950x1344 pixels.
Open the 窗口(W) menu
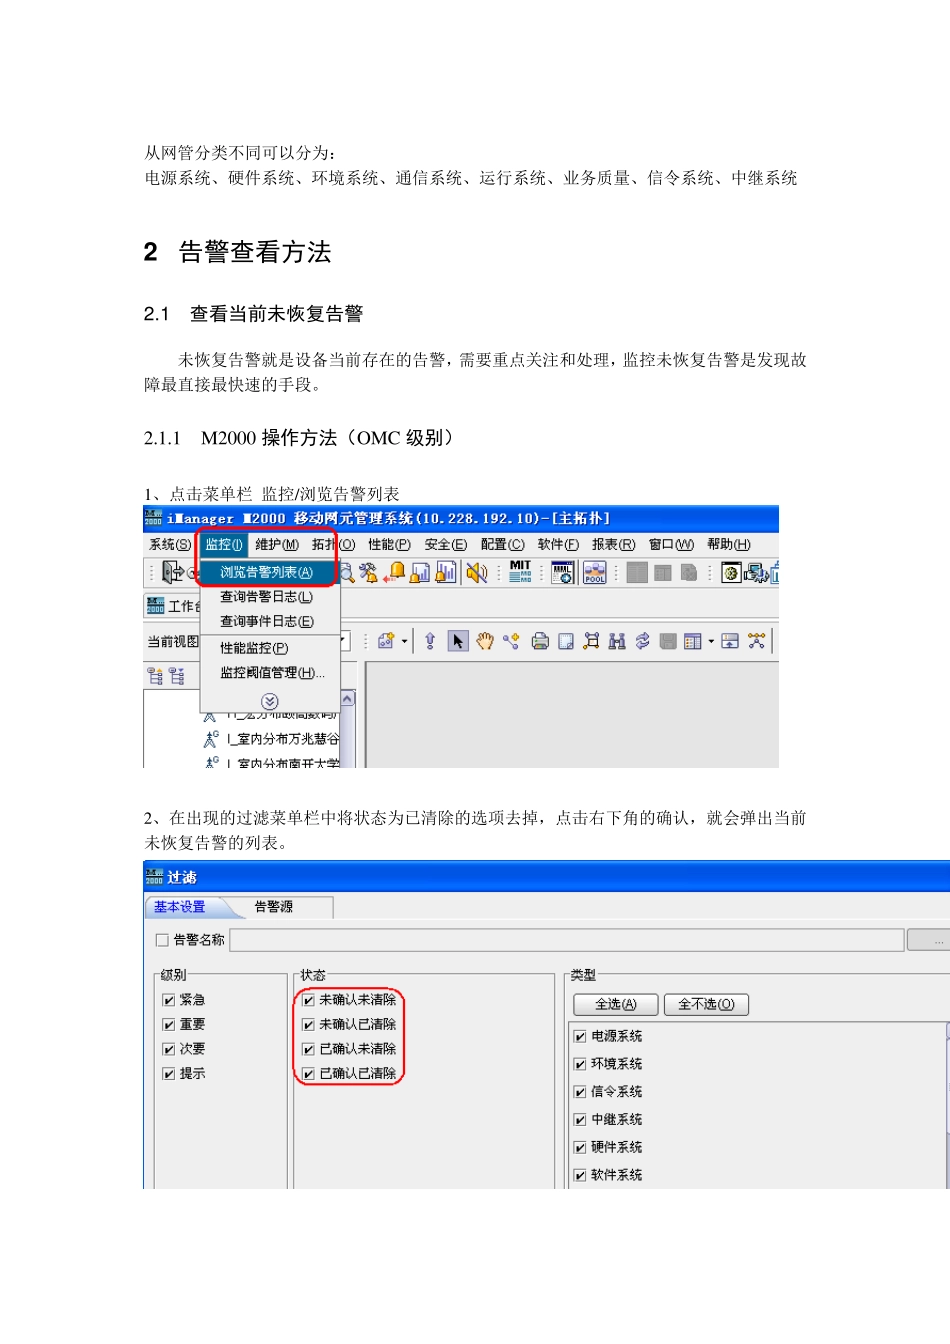click(x=671, y=545)
